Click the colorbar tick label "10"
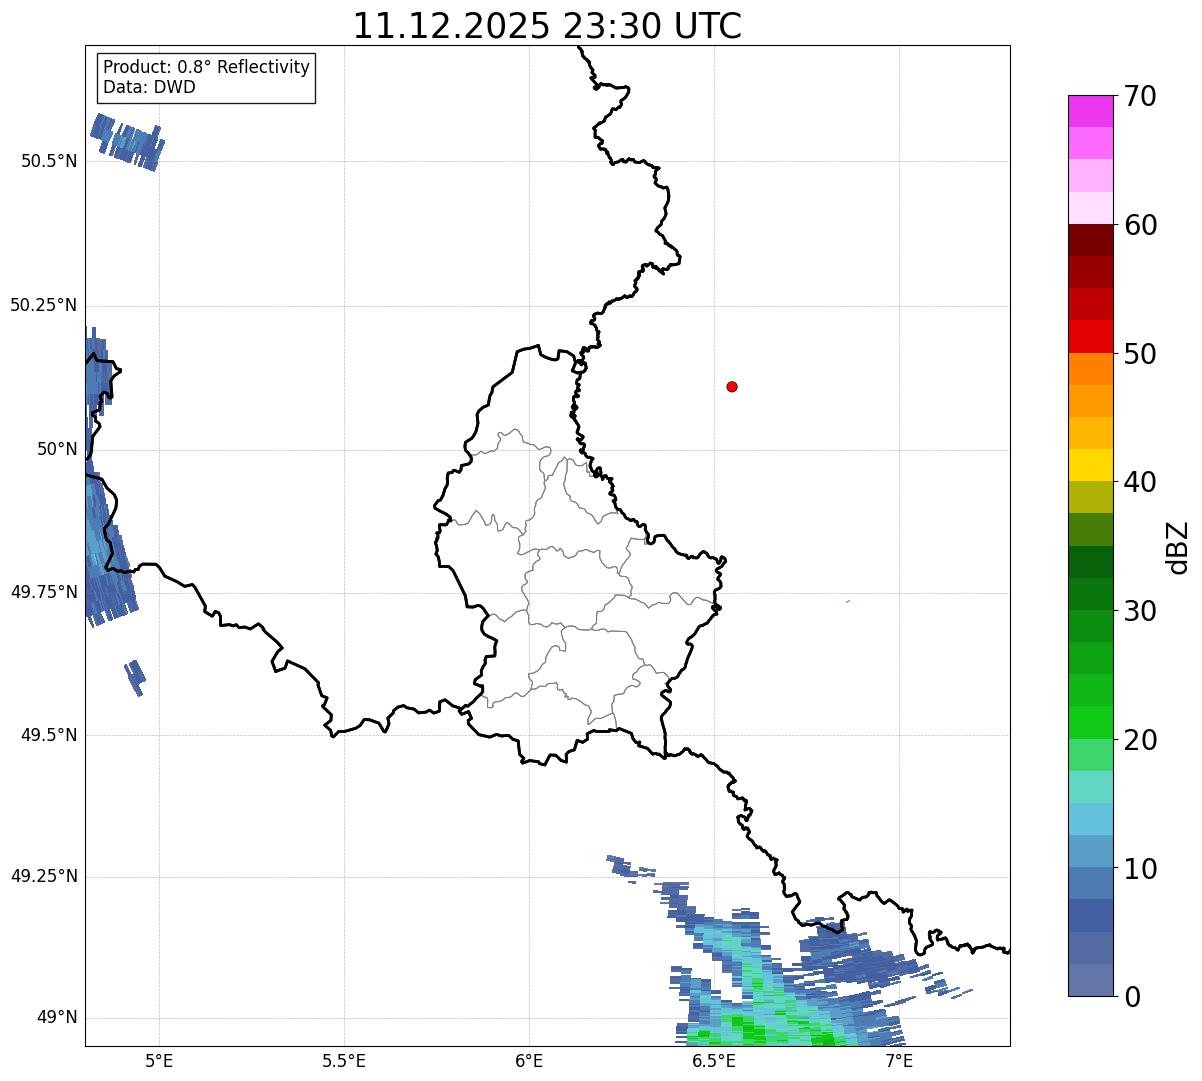1202x1081 pixels. coord(1139,868)
